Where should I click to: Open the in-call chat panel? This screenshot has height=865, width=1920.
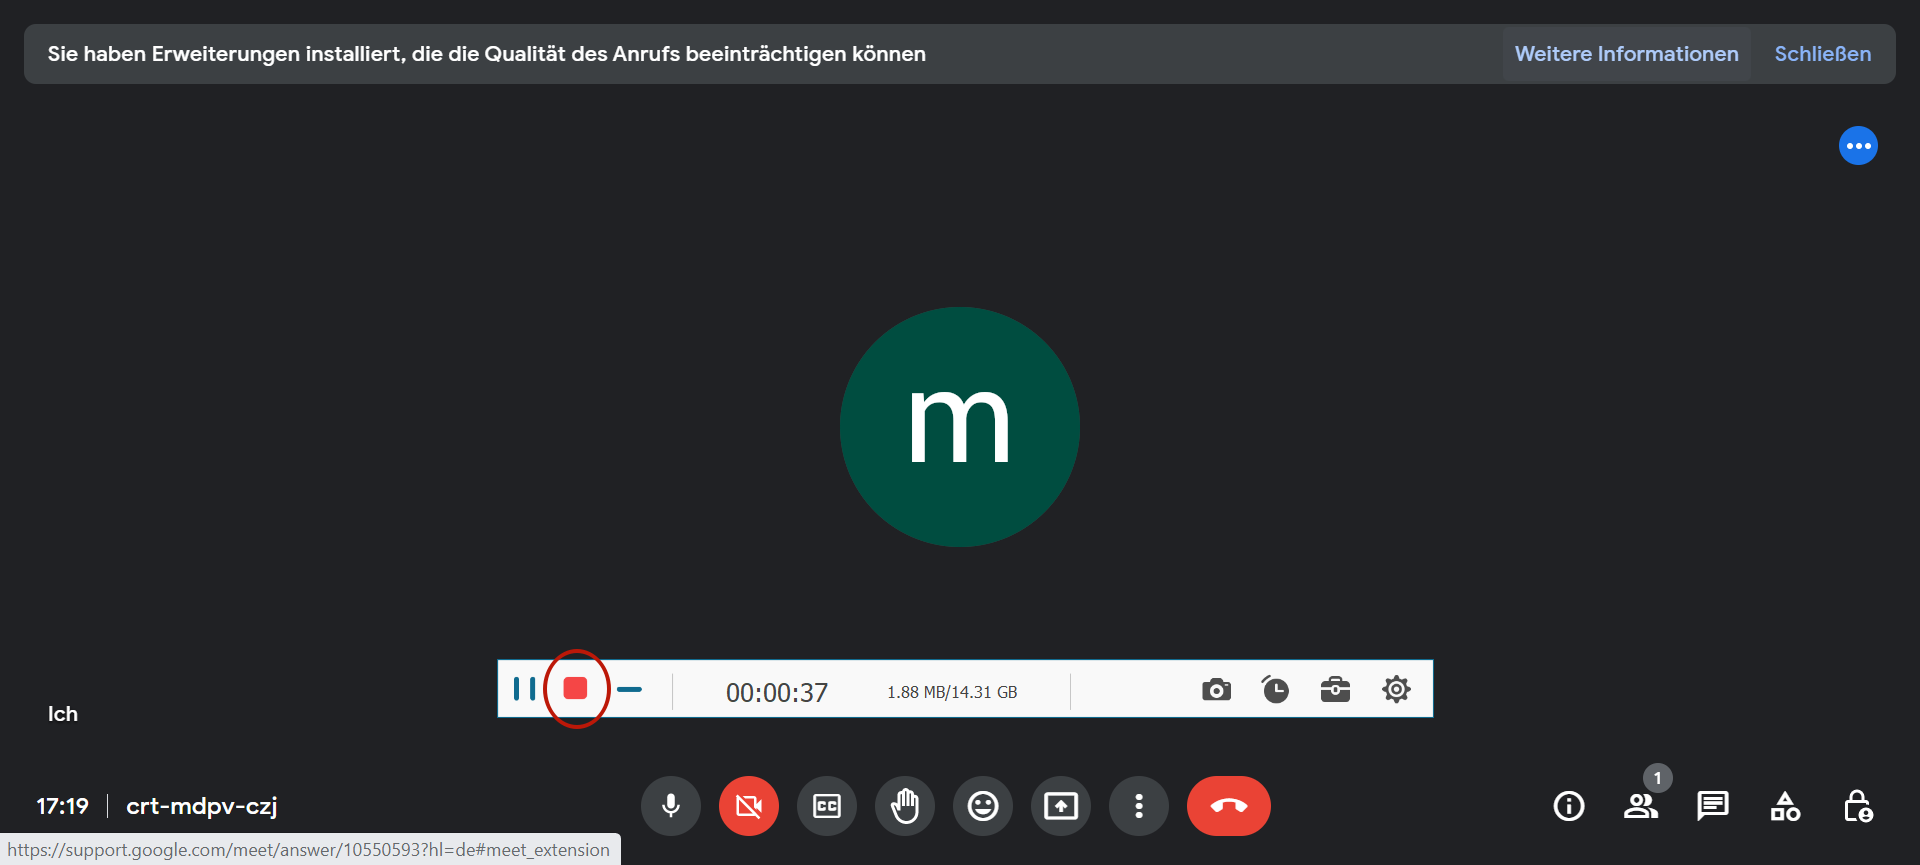pyautogui.click(x=1713, y=806)
